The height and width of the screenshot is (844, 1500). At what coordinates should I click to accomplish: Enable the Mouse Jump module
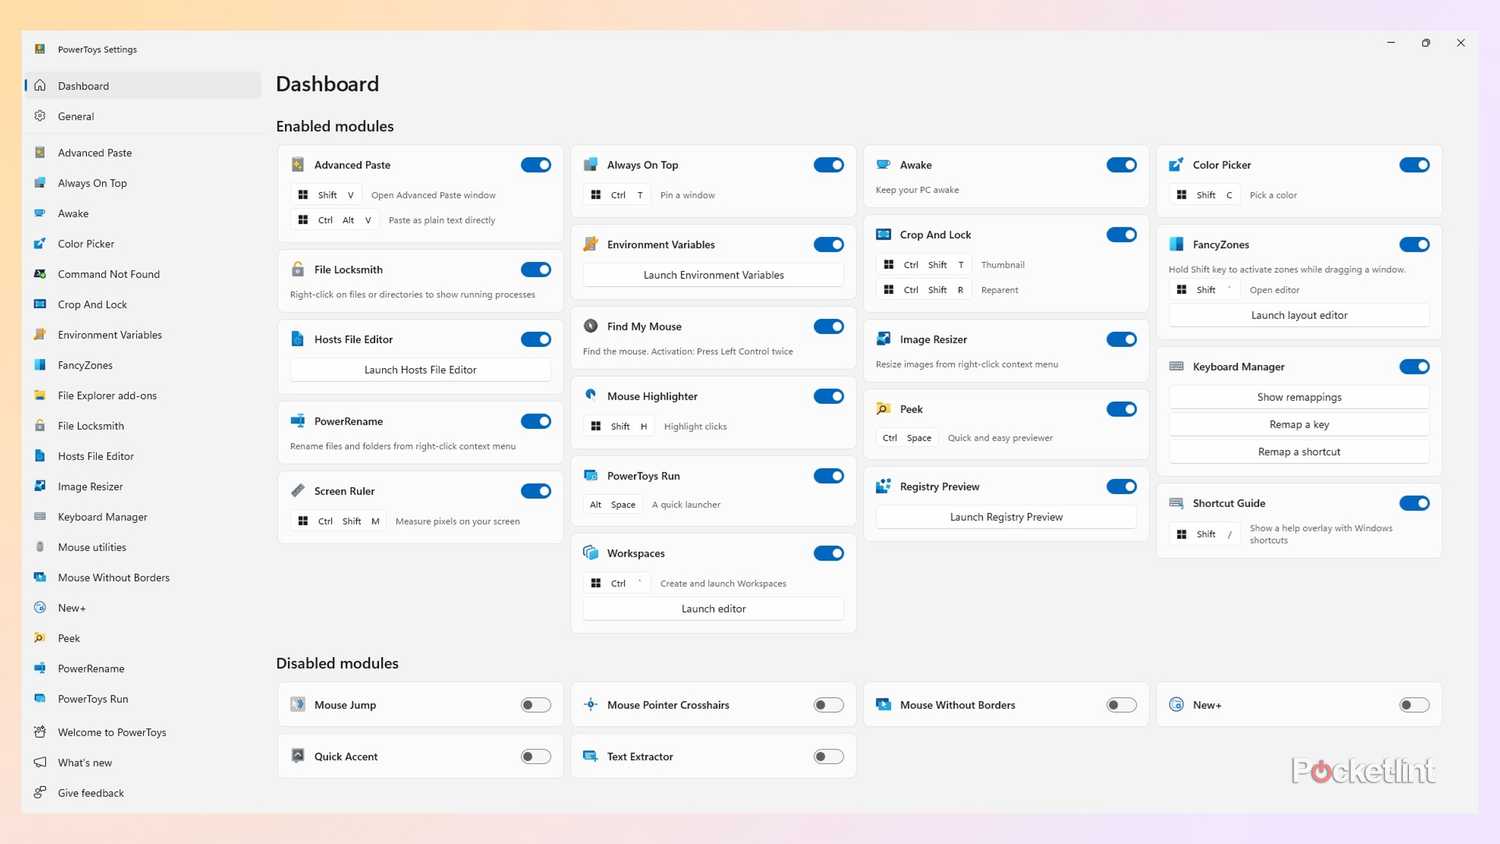pos(535,704)
